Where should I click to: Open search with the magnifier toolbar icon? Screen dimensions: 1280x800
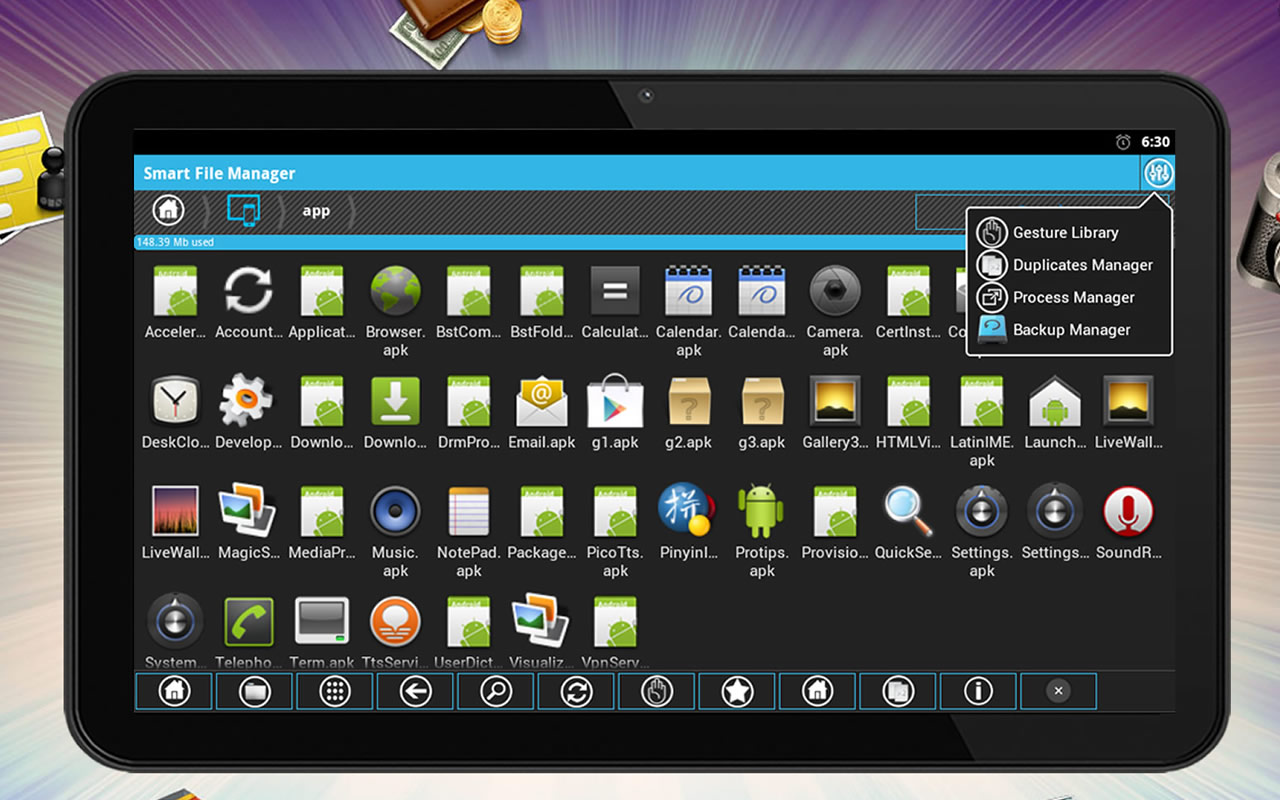(496, 691)
